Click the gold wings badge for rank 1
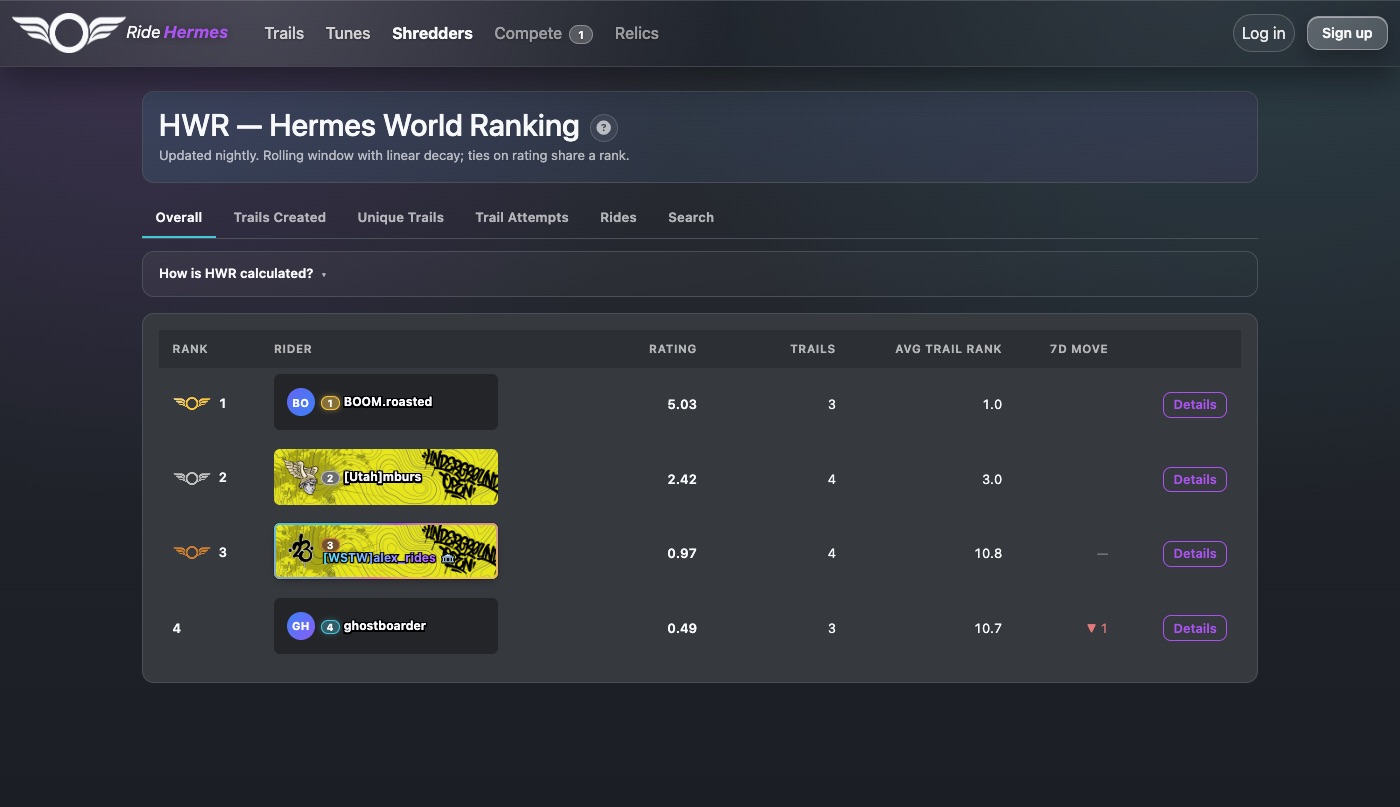Viewport: 1400px width, 807px height. pyautogui.click(x=191, y=403)
